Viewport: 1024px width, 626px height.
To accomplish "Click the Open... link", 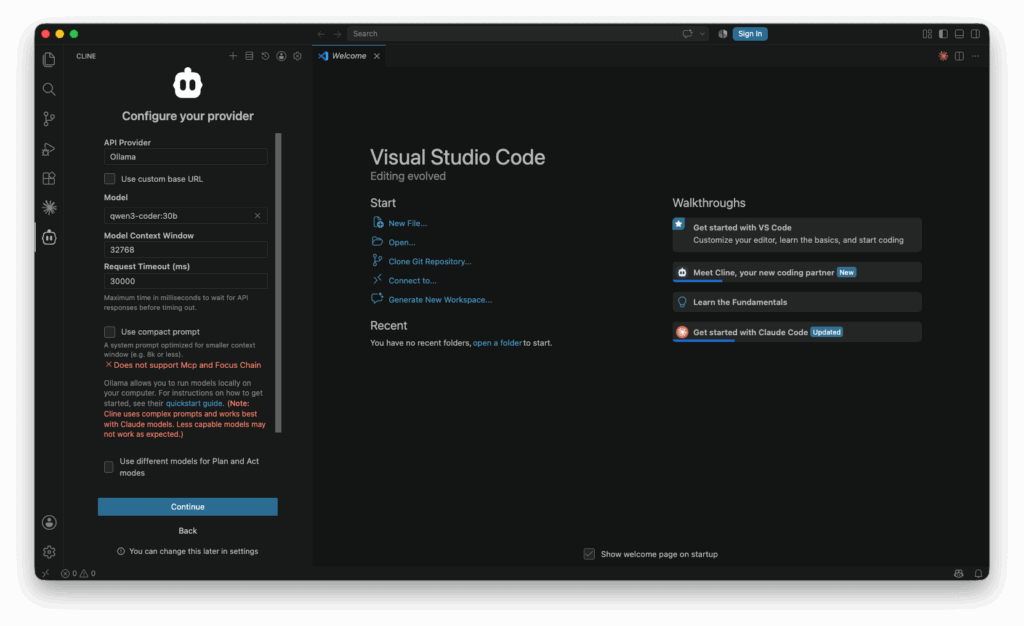I will pos(402,242).
